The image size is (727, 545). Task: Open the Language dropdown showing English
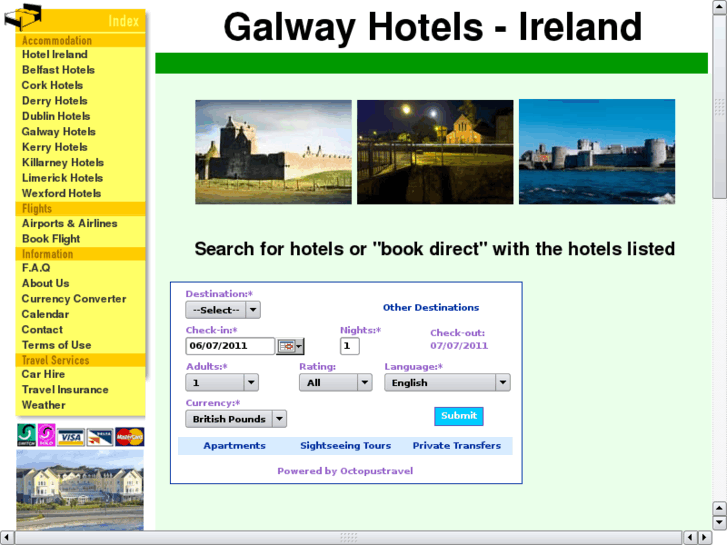coord(447,383)
